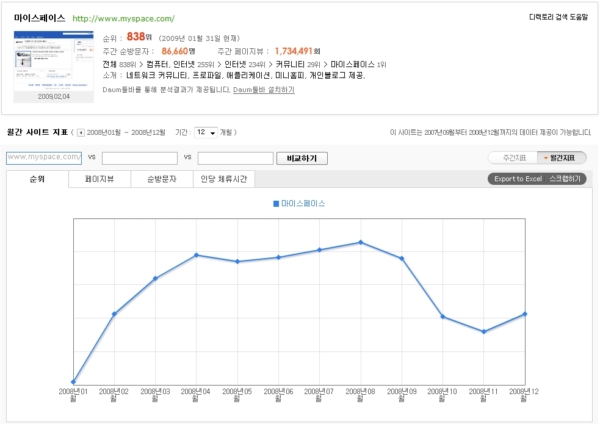Click the 838위 rank value
The width and height of the screenshot is (600, 424).
[139, 36]
